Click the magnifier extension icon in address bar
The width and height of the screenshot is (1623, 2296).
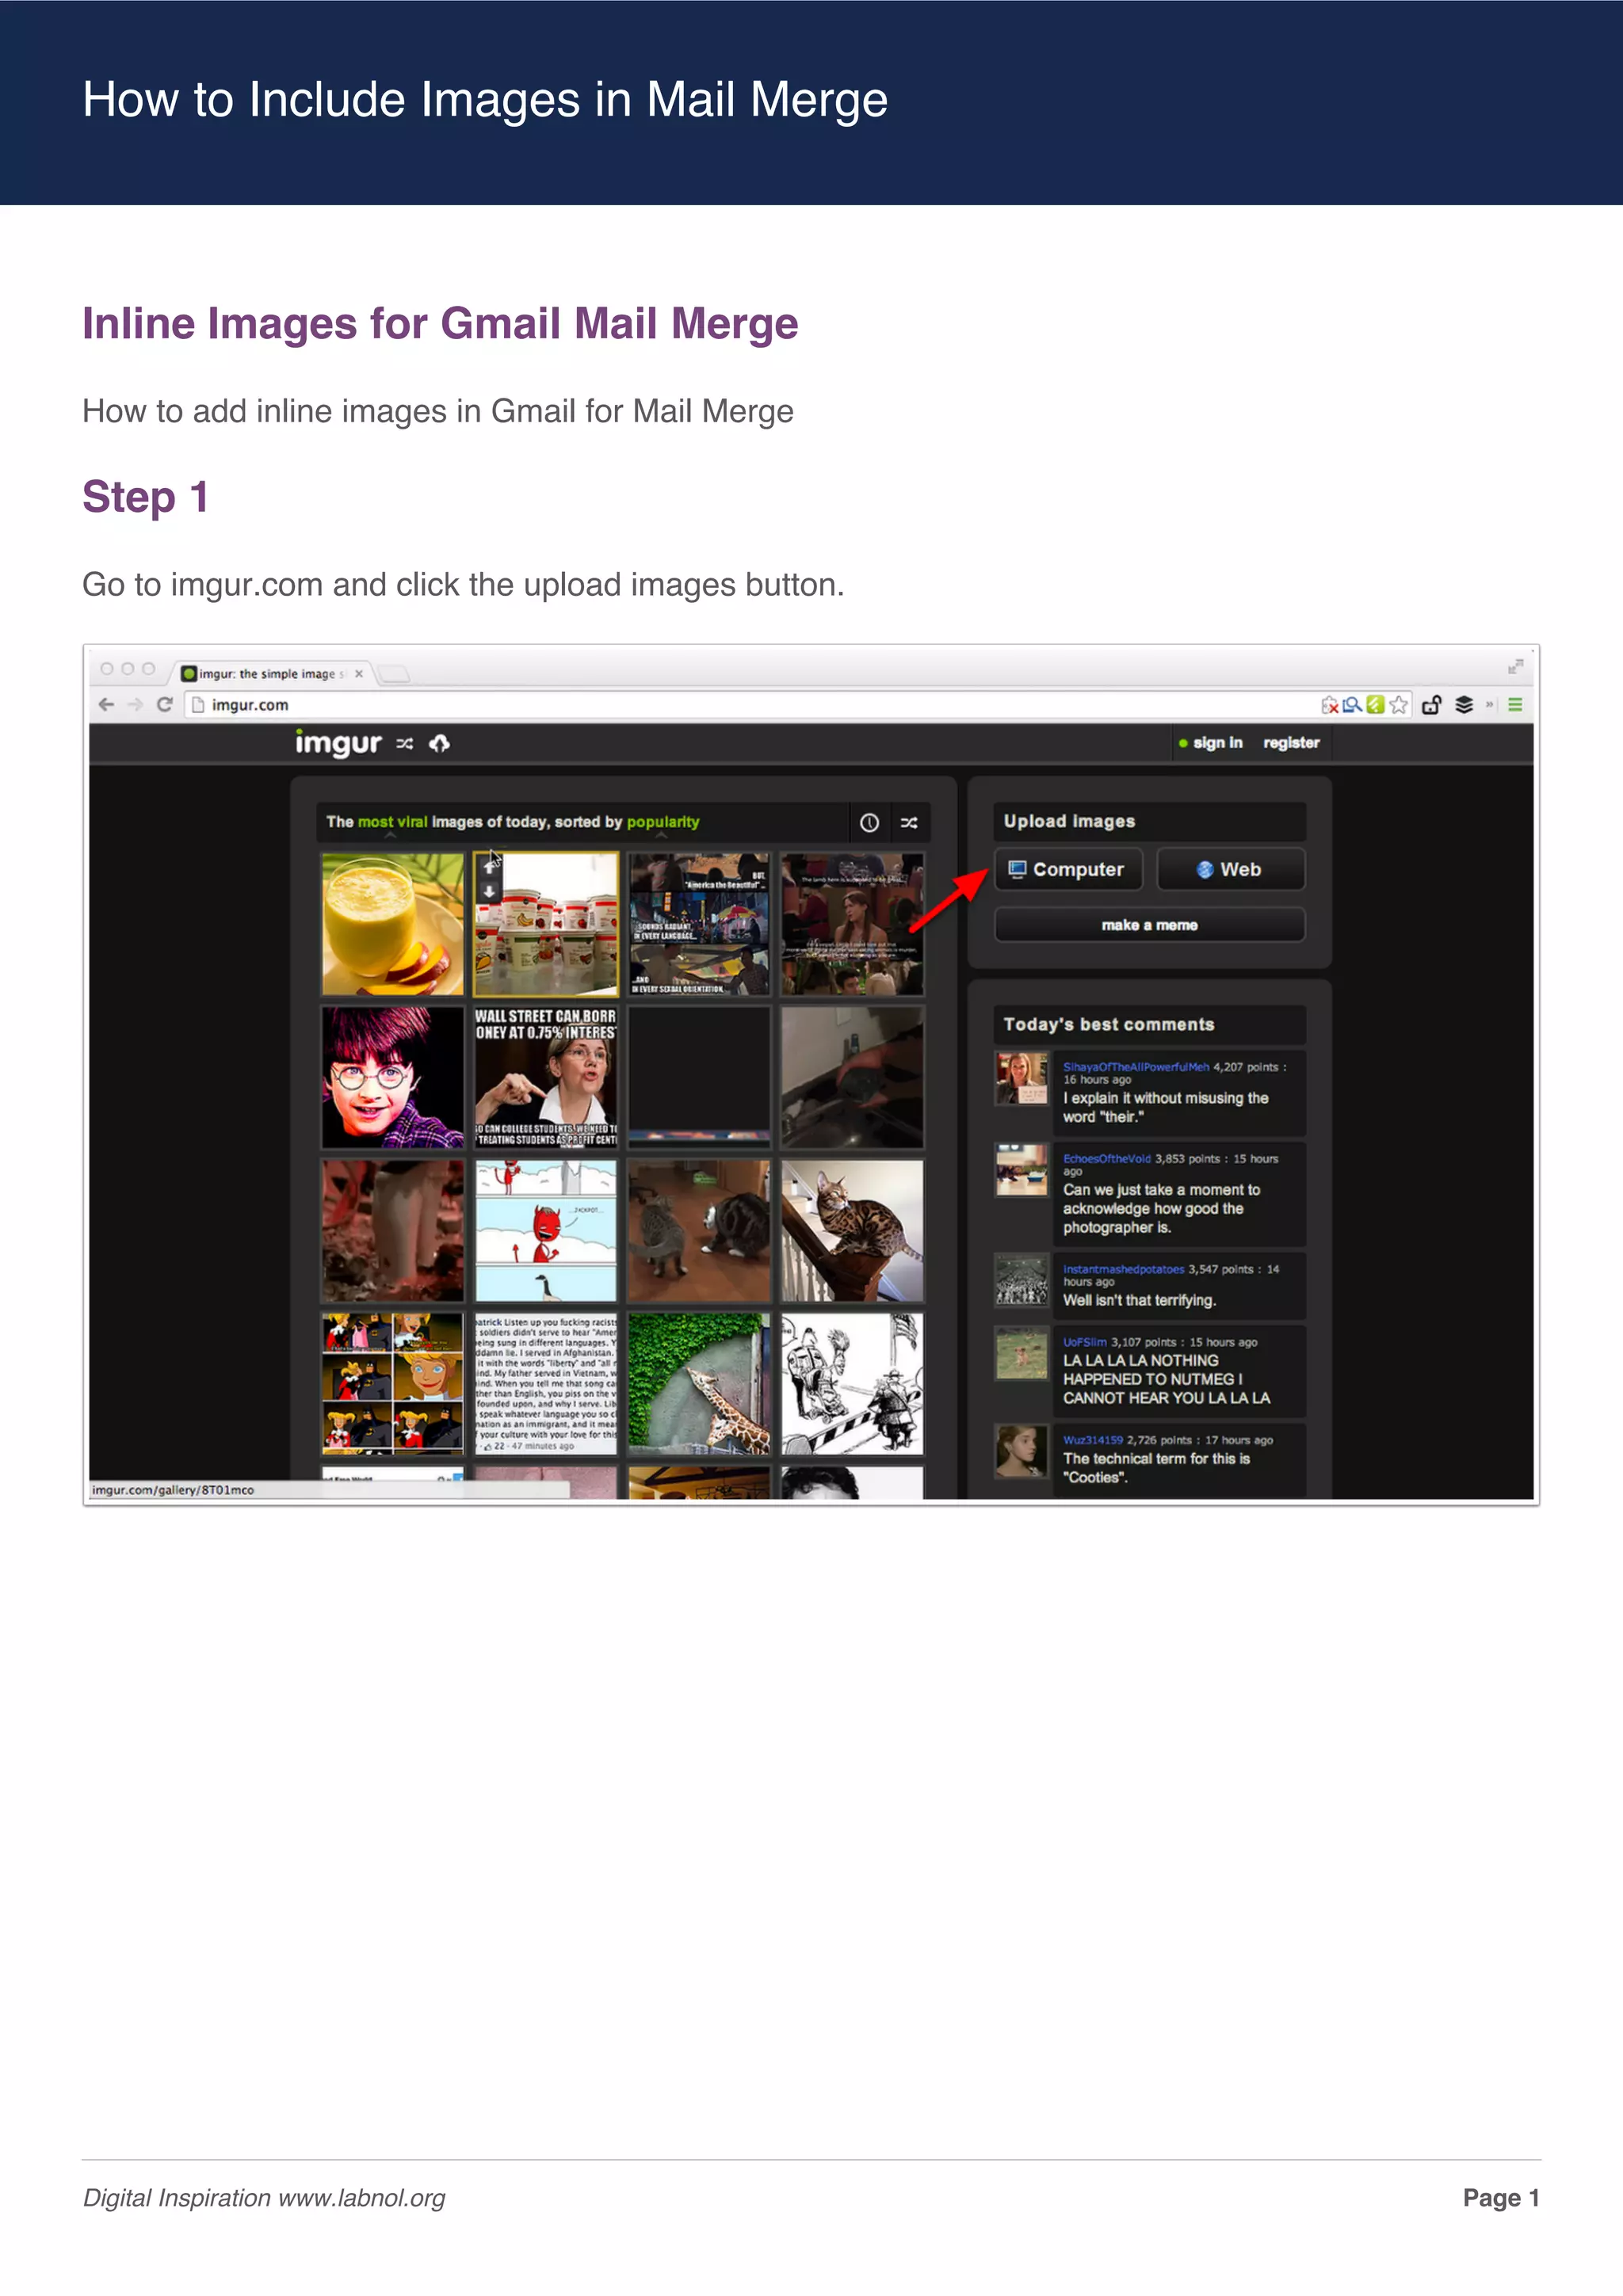point(1352,705)
